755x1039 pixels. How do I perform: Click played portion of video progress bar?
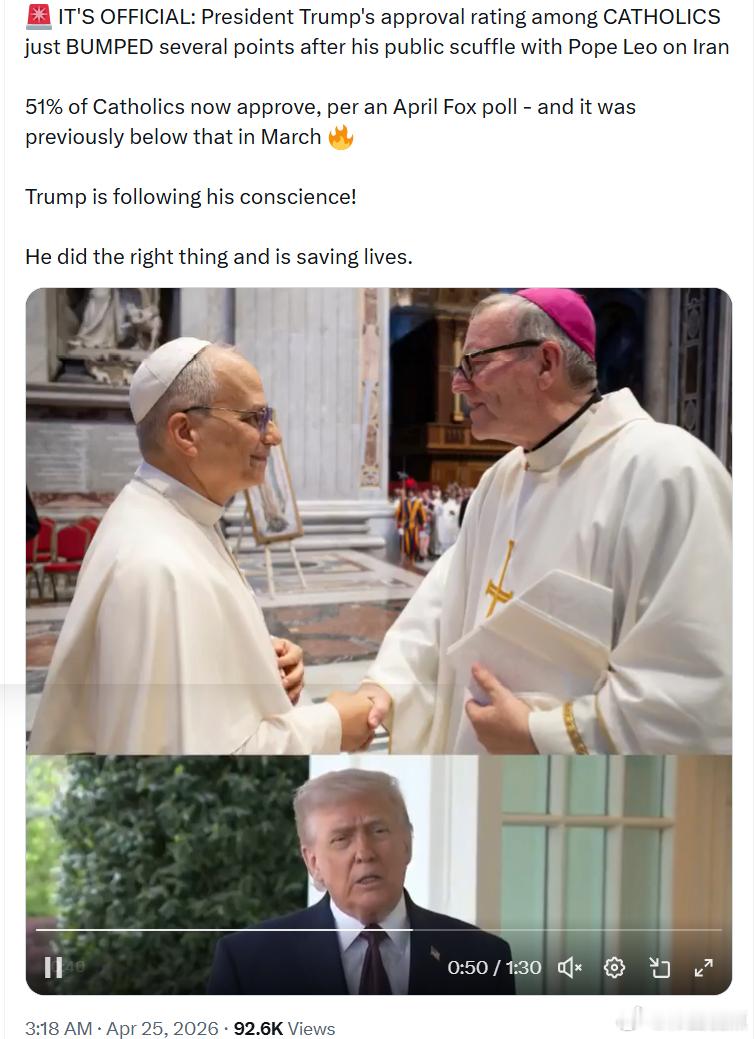224,930
